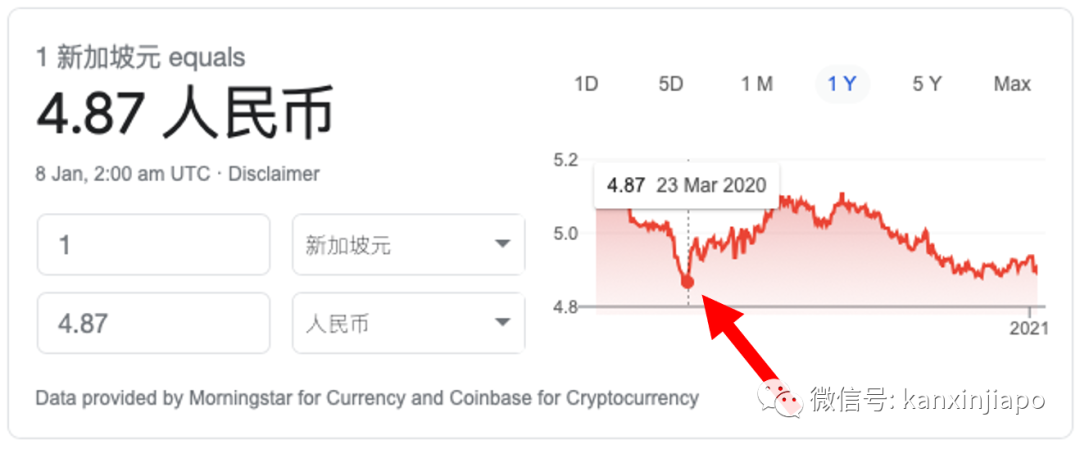
Task: Click the 2021 x-axis label
Action: tap(1029, 328)
